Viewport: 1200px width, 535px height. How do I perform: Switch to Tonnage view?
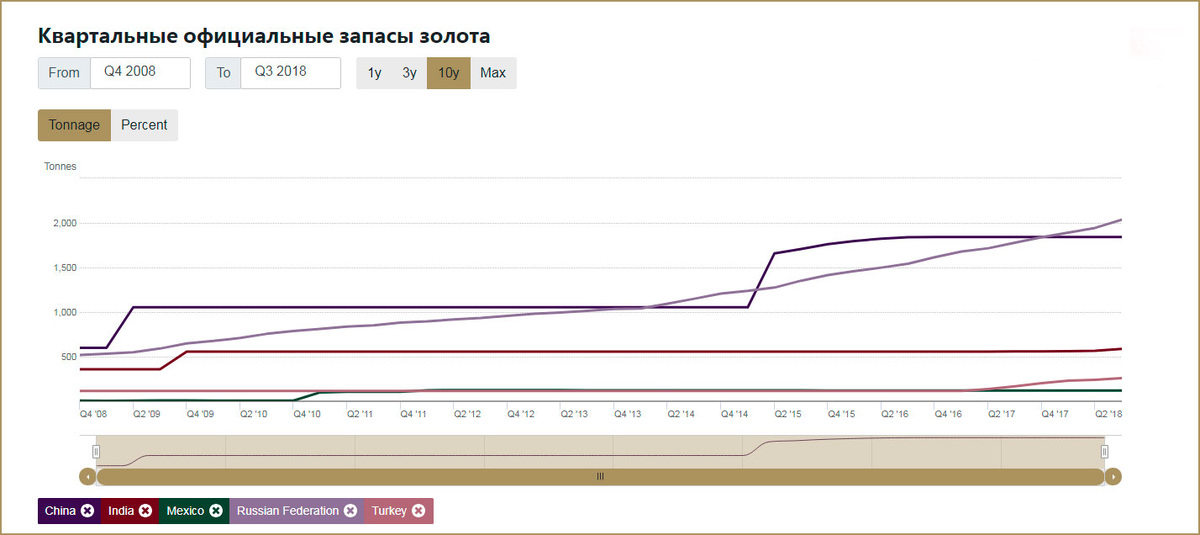(x=74, y=125)
